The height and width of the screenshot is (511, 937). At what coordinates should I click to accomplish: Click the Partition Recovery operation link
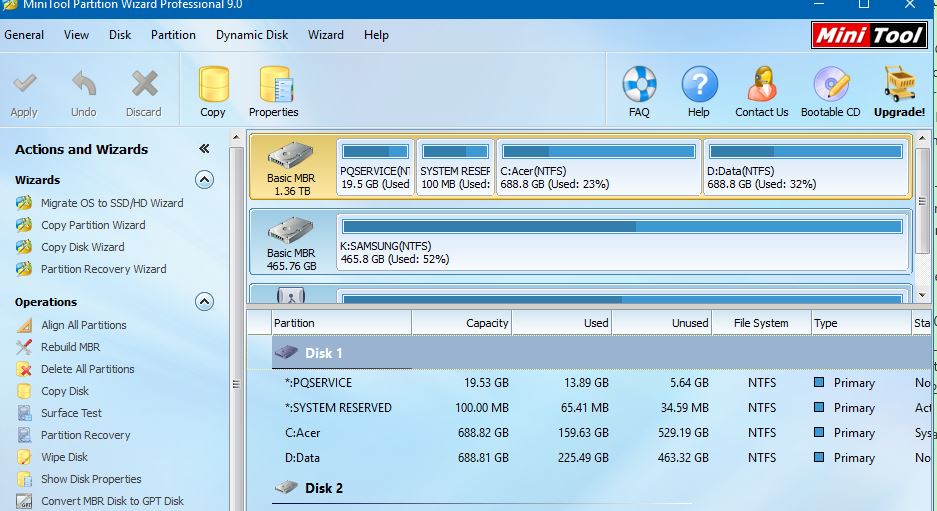(x=85, y=435)
